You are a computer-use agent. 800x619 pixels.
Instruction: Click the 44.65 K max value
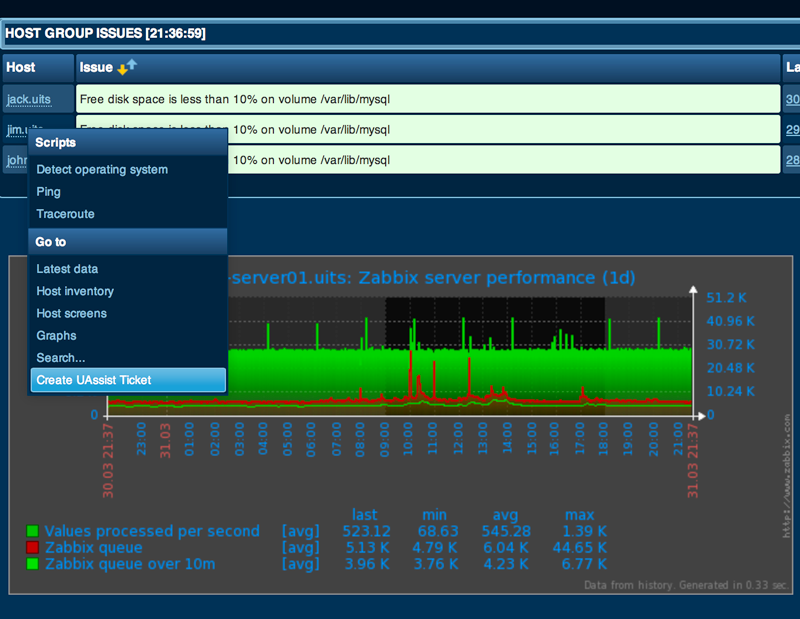click(x=580, y=548)
